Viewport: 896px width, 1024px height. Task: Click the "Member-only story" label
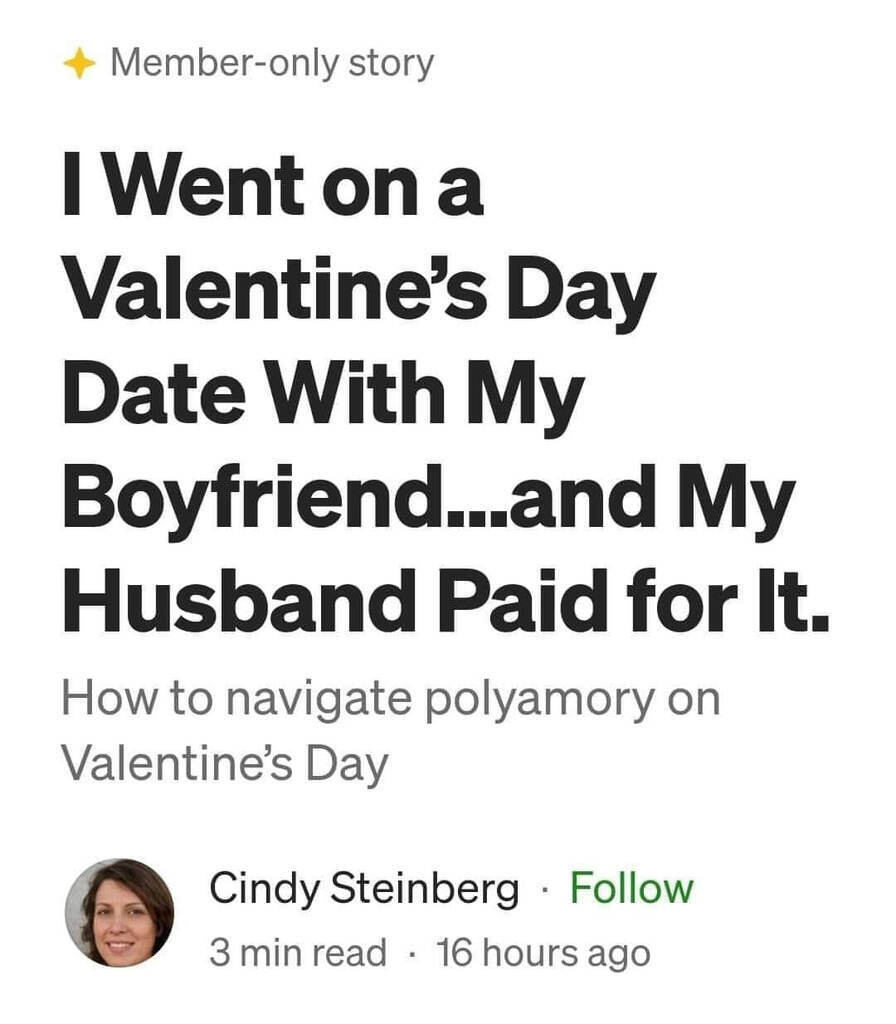coord(272,64)
